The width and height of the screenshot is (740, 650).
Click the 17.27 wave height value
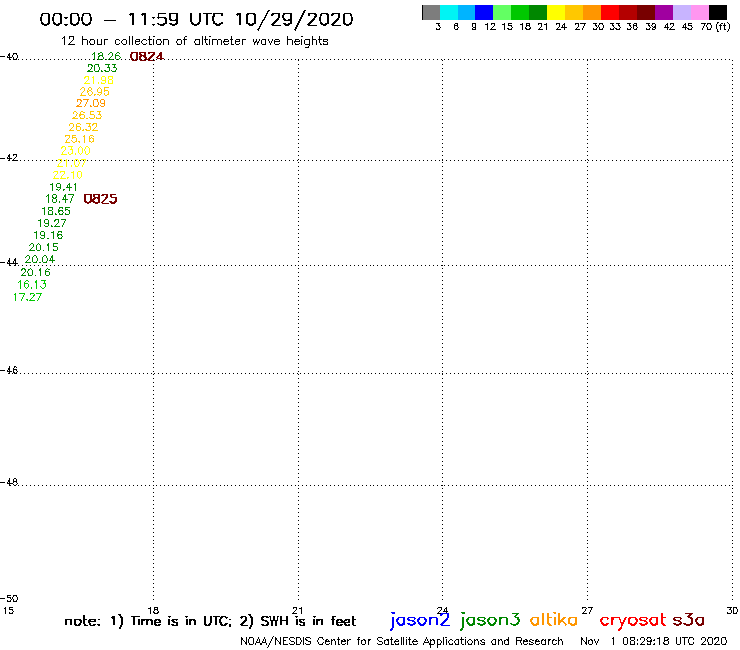(x=27, y=297)
